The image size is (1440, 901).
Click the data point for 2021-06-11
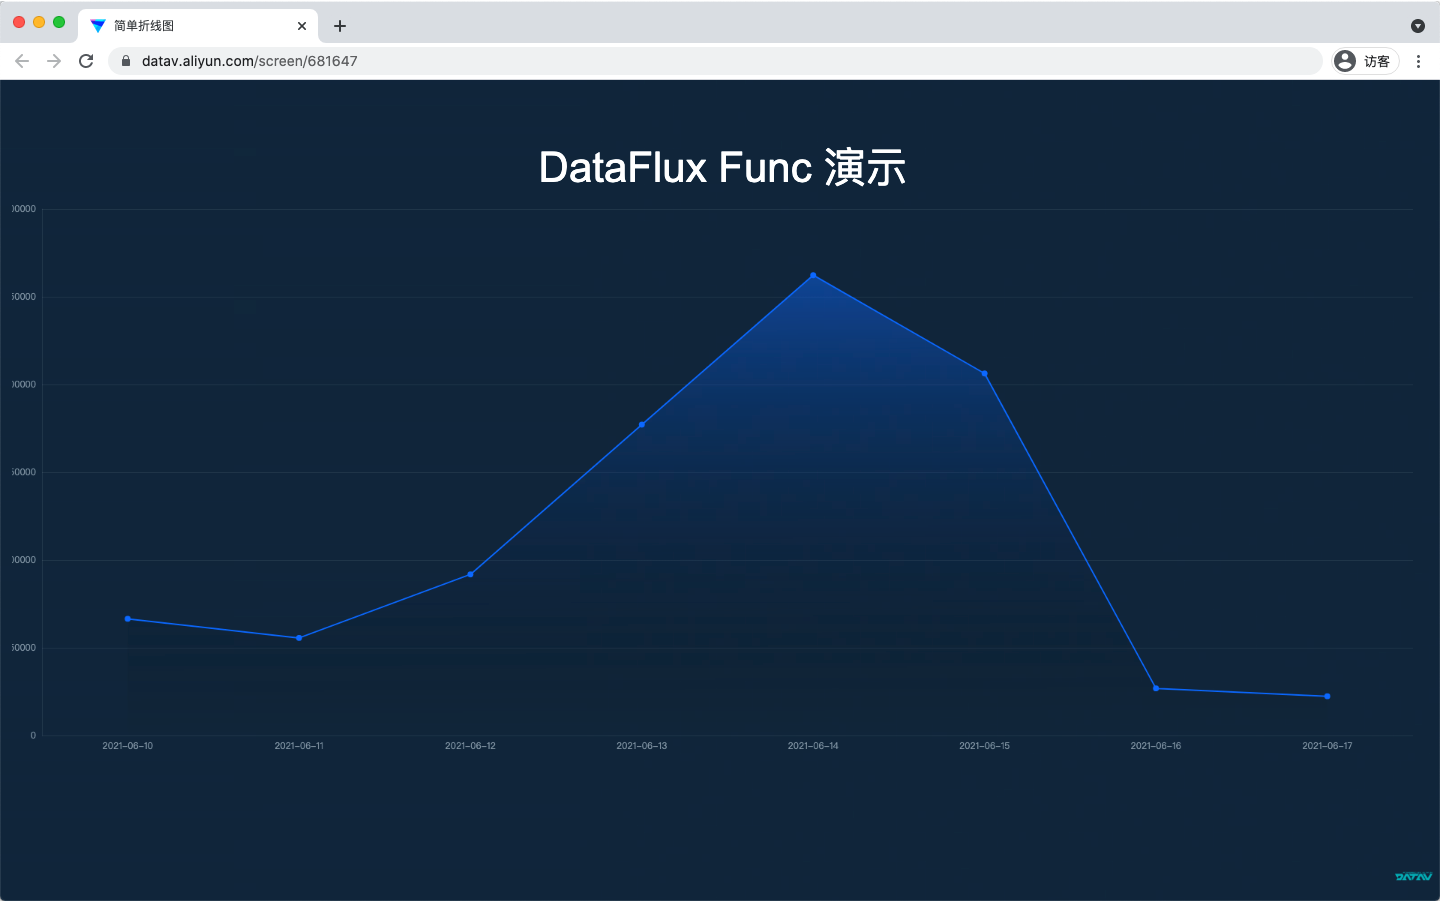(299, 638)
